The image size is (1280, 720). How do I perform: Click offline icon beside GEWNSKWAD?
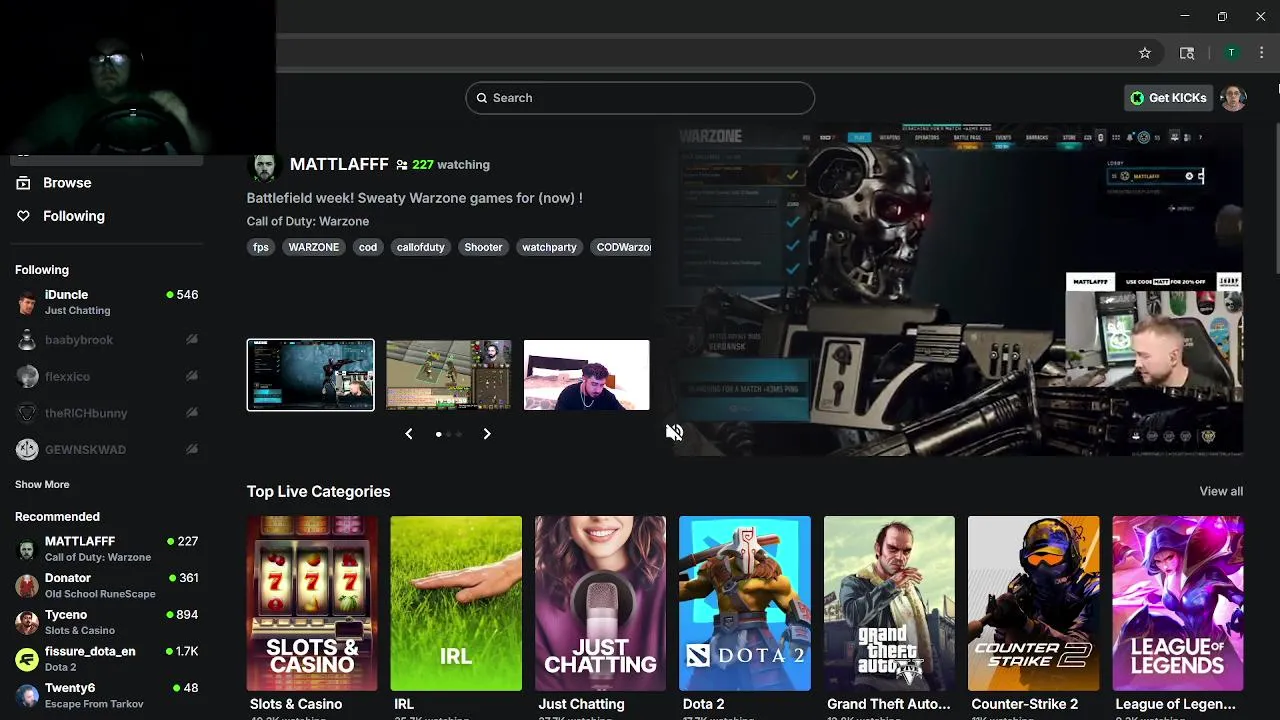(192, 450)
